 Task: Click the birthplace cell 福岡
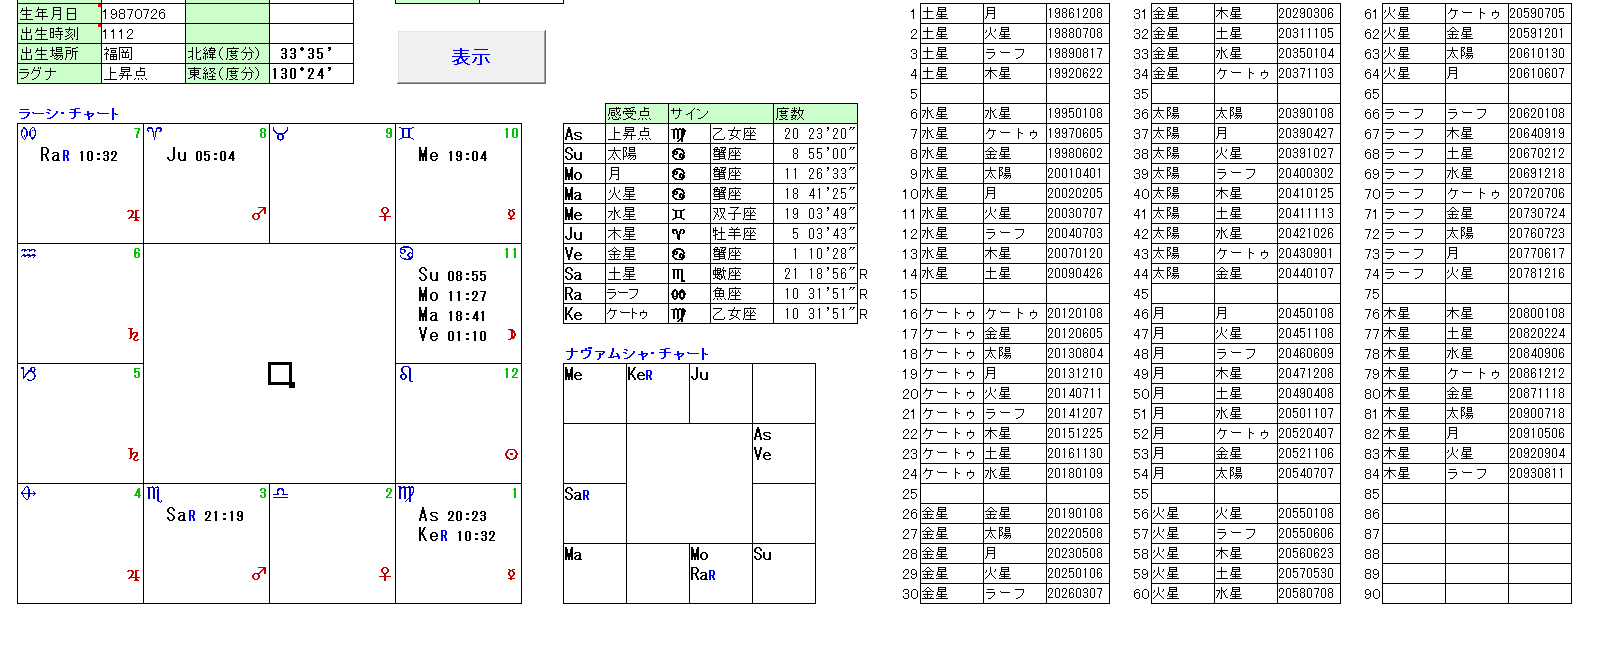(x=142, y=54)
